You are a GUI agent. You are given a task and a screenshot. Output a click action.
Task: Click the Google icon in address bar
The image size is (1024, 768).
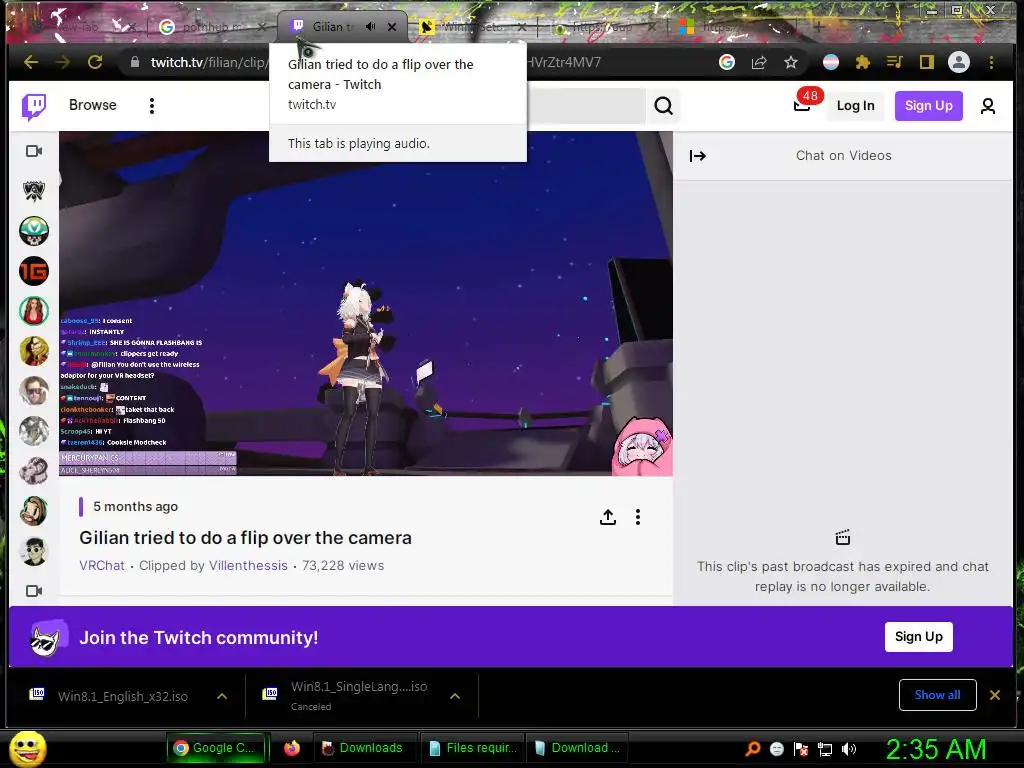[727, 62]
